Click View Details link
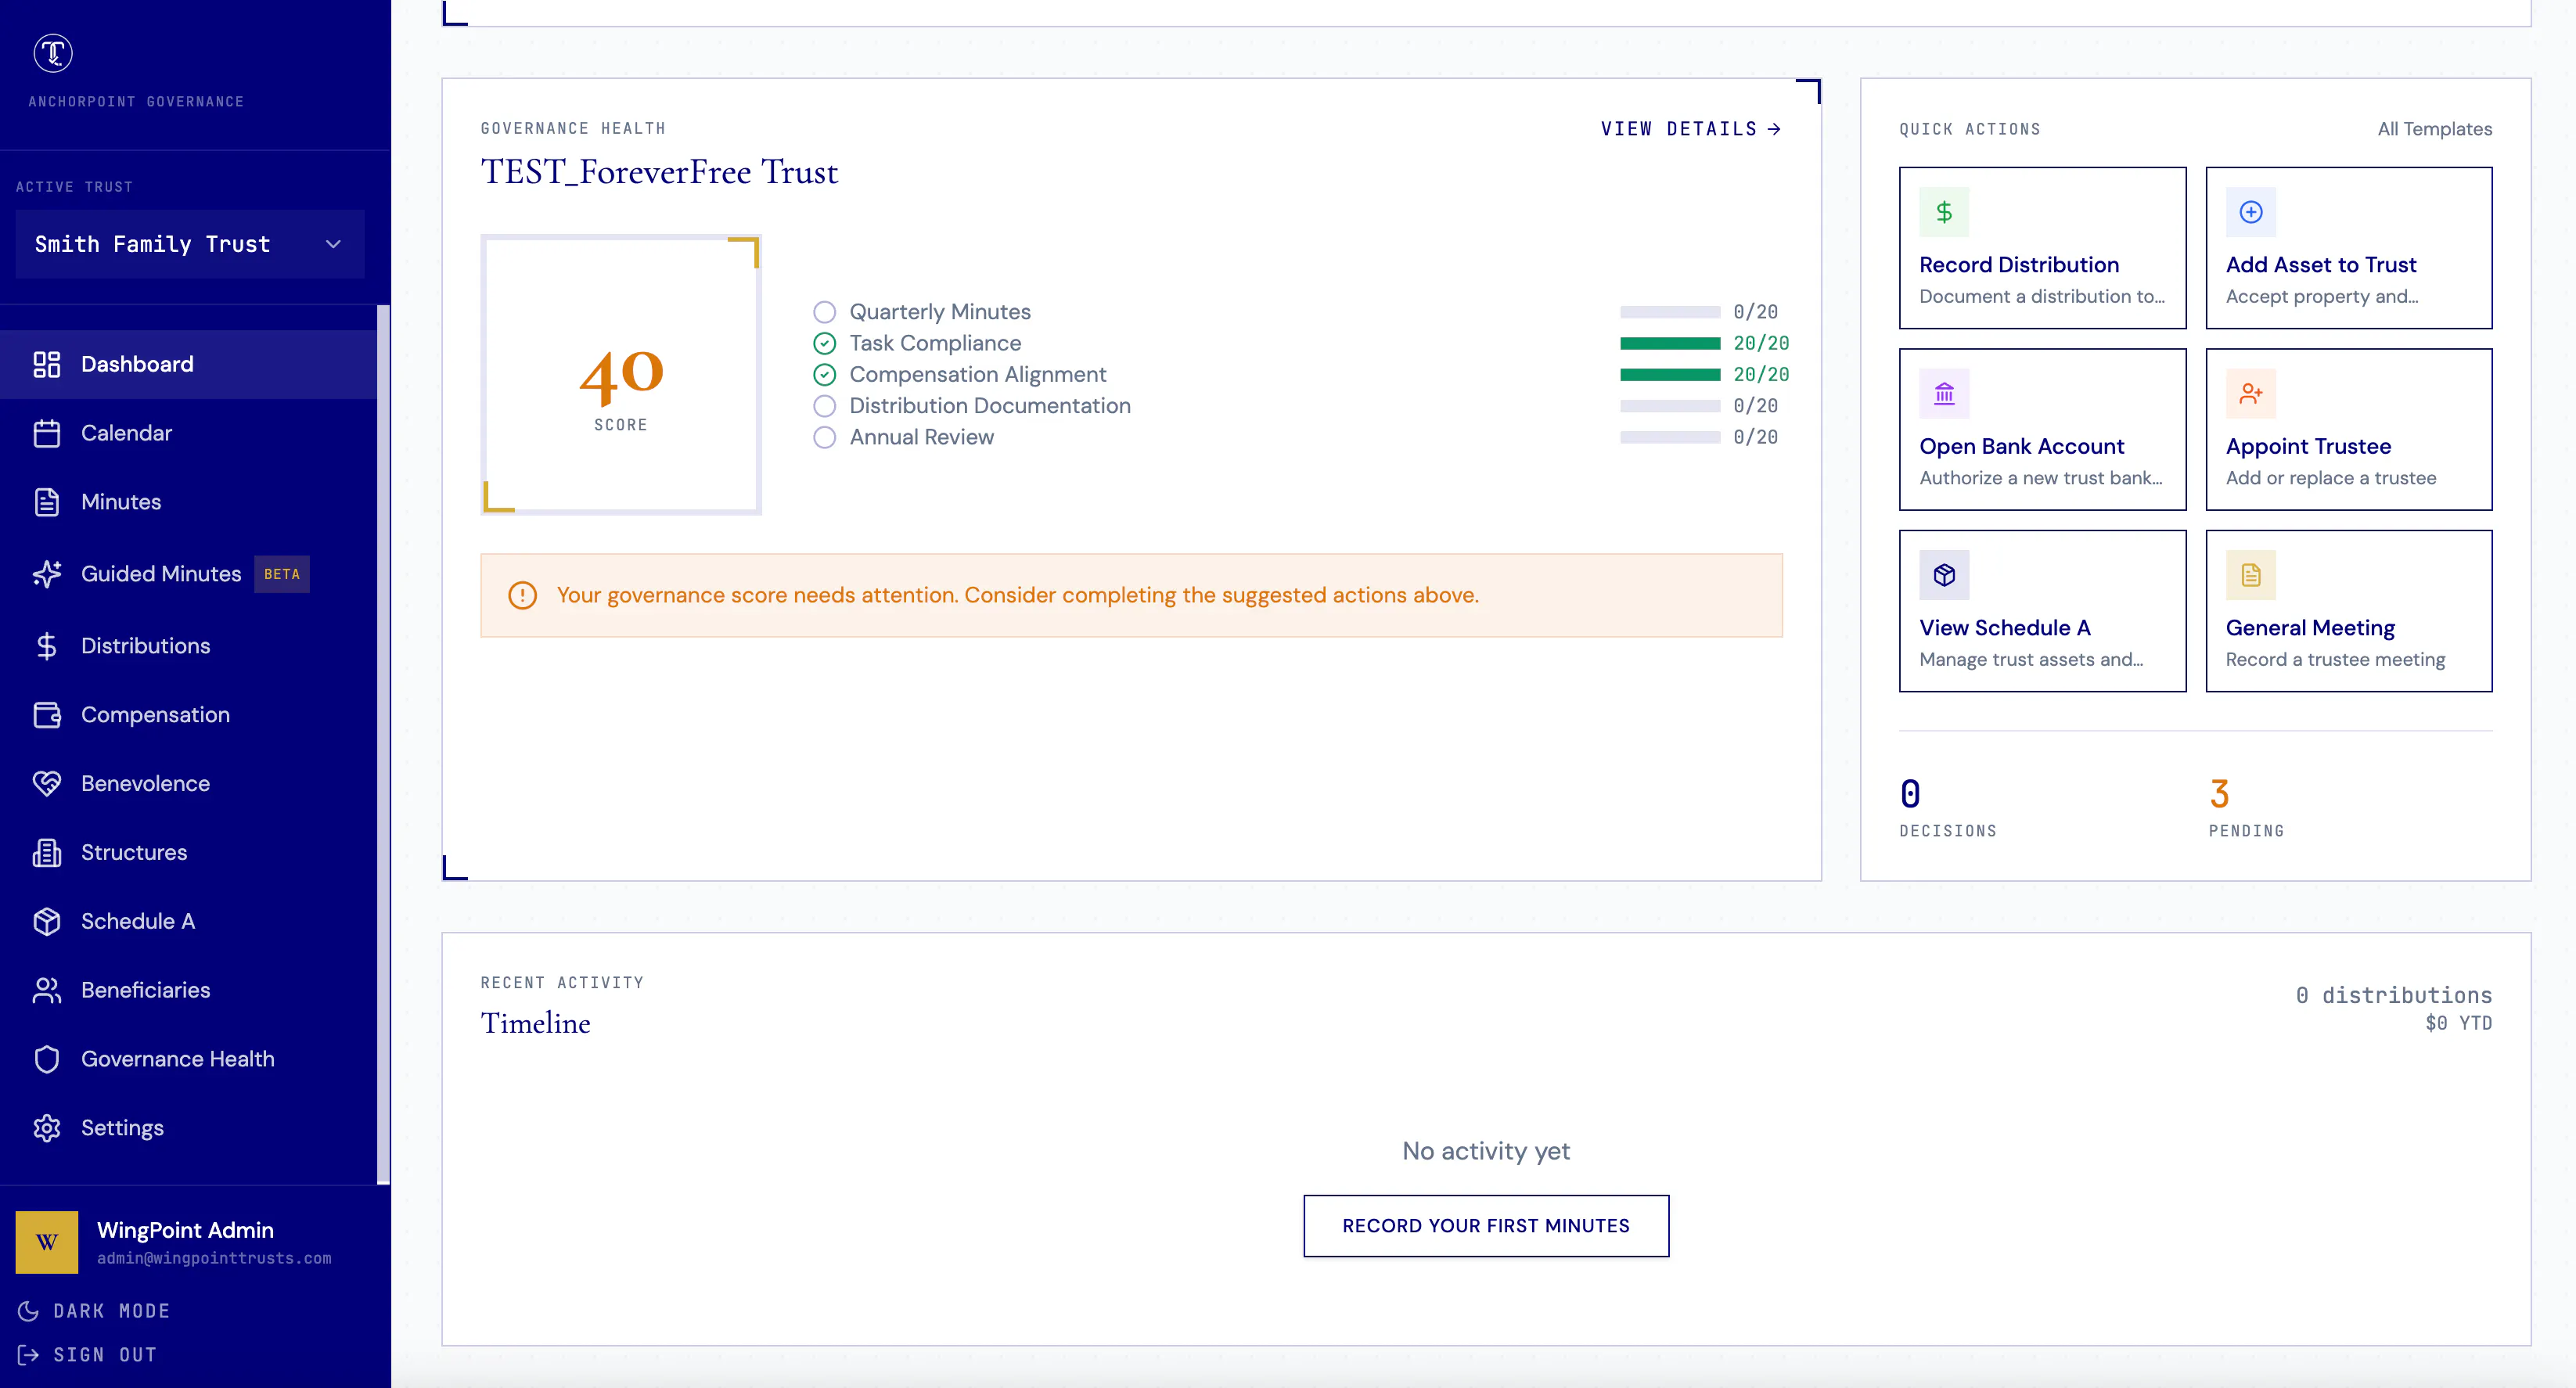This screenshot has width=2576, height=1388. 1691,129
